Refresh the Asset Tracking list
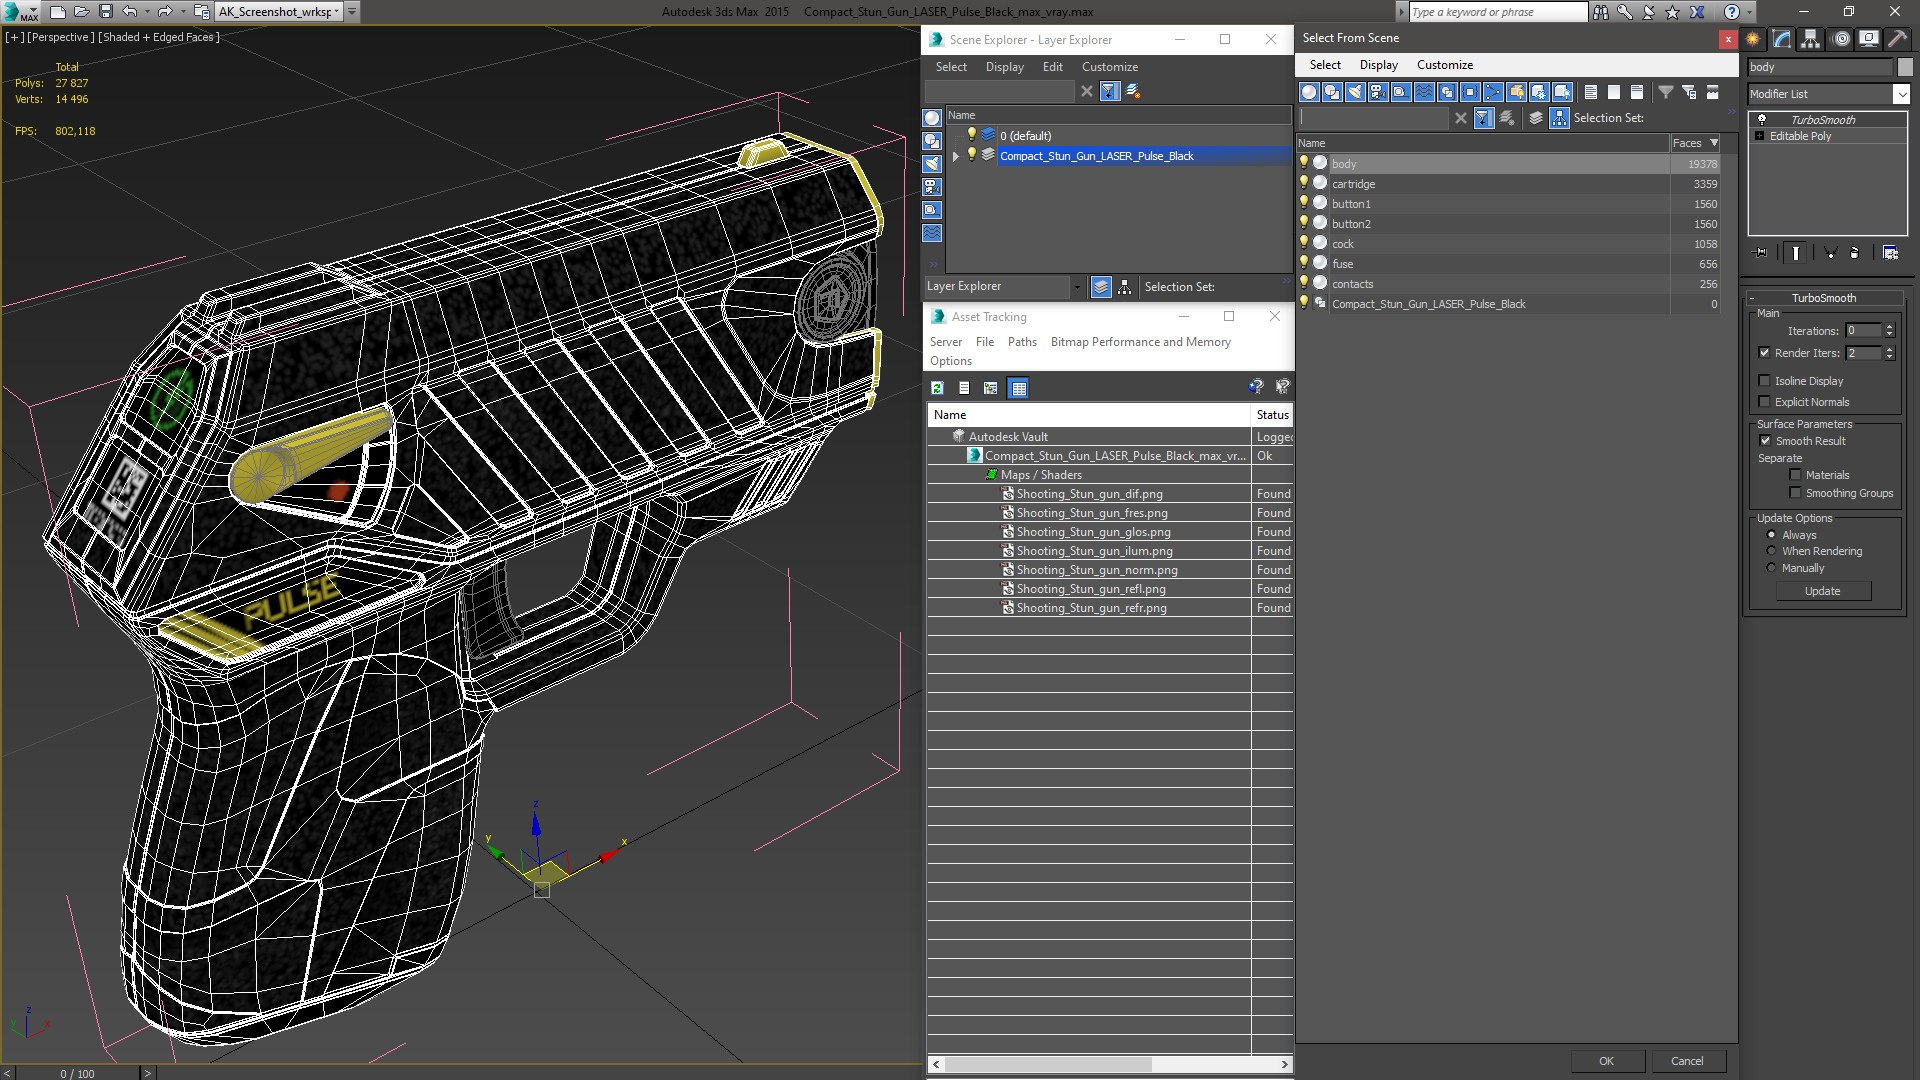The width and height of the screenshot is (1920, 1080). [937, 388]
